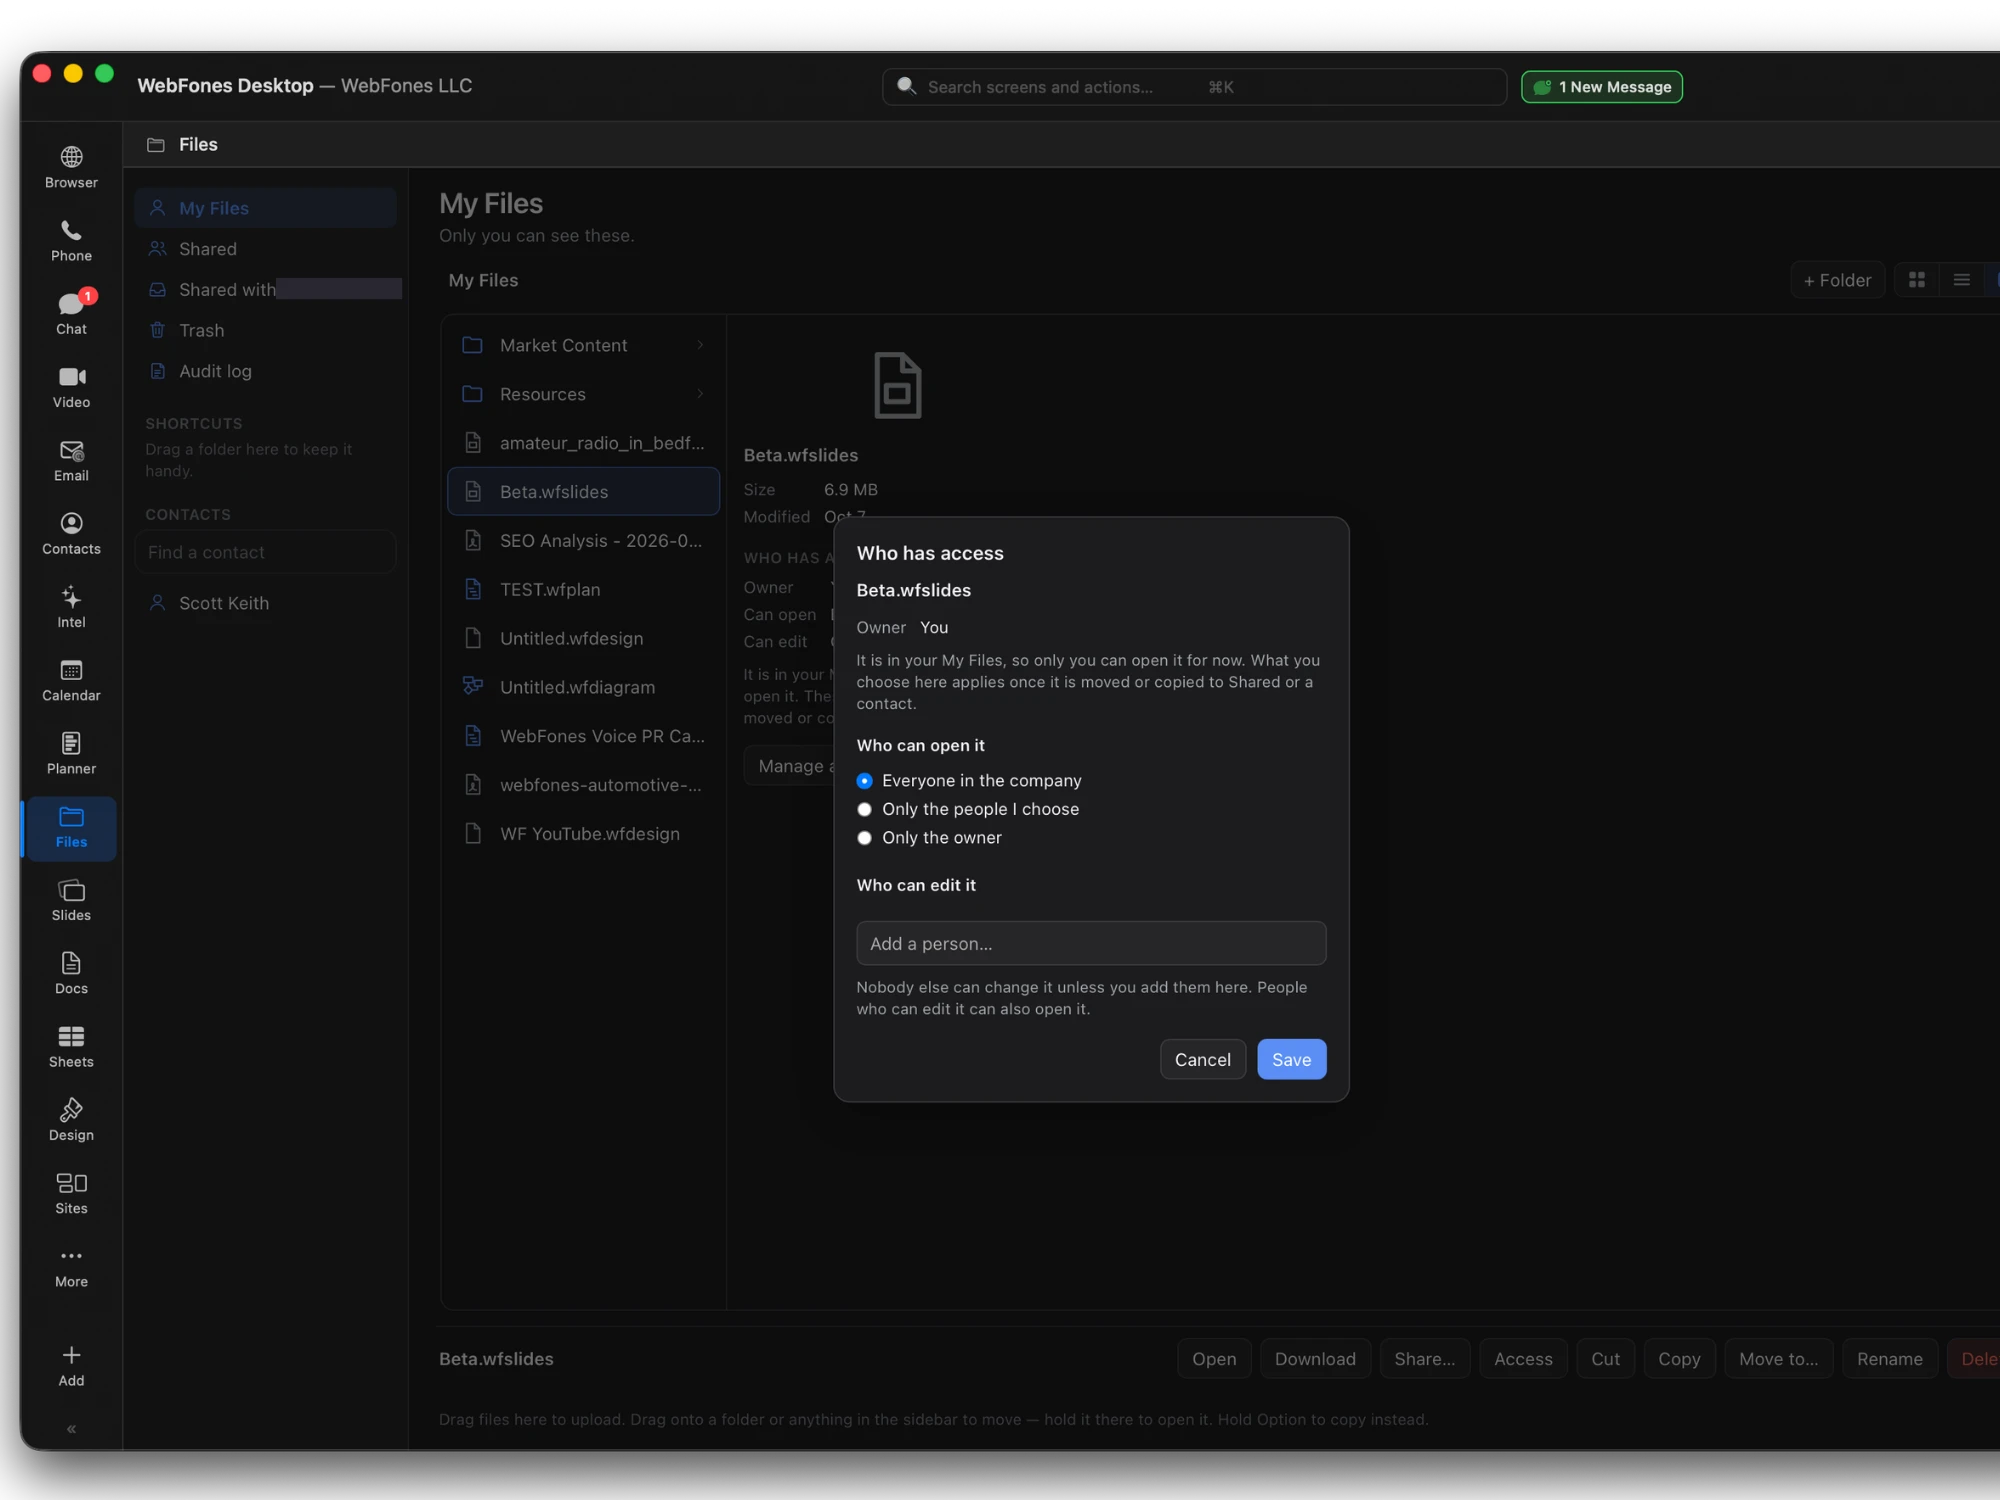Open Chat with unread badge

[71, 314]
